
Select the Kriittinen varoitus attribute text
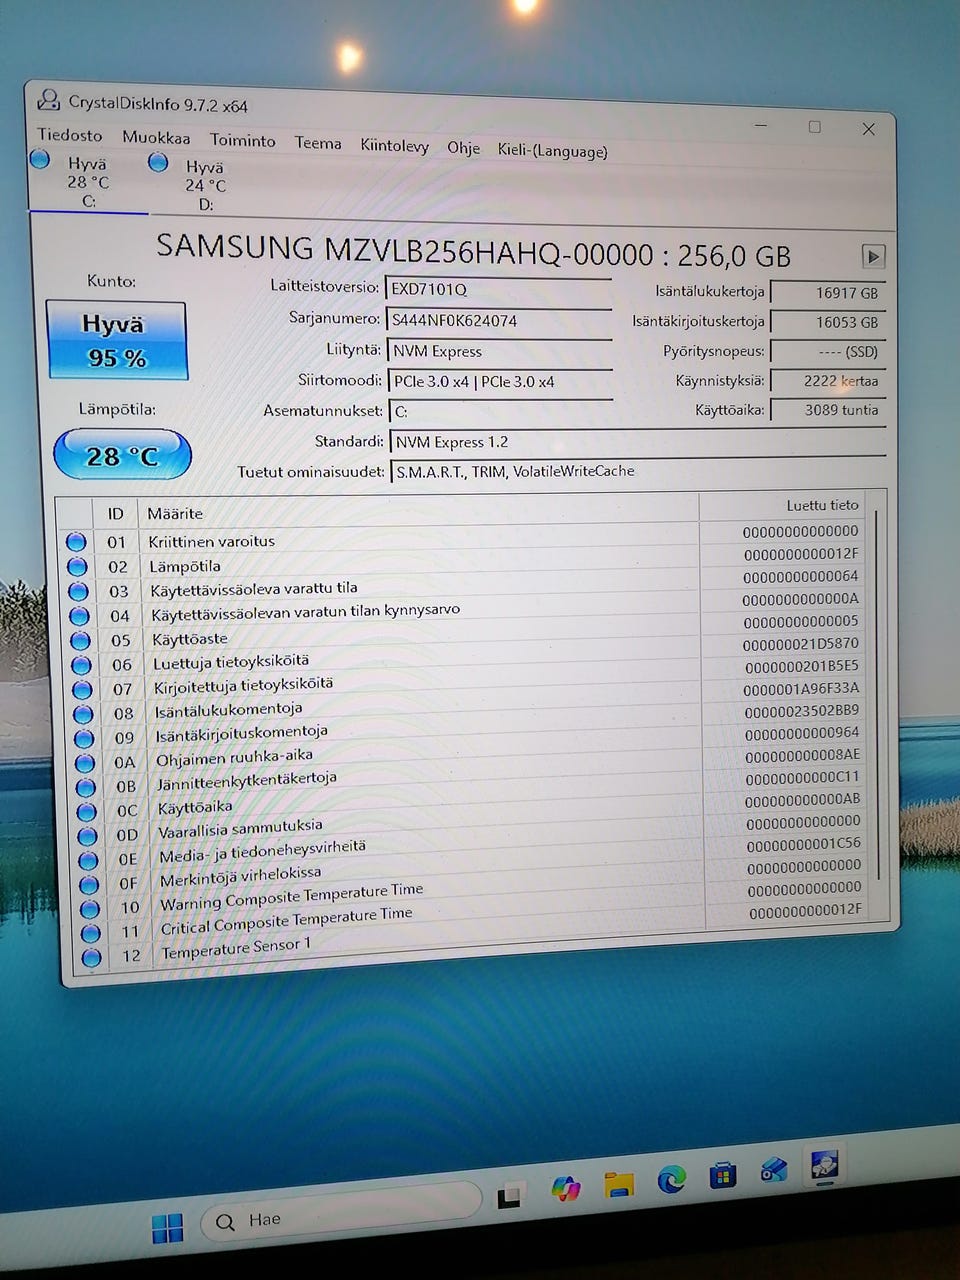click(x=212, y=541)
